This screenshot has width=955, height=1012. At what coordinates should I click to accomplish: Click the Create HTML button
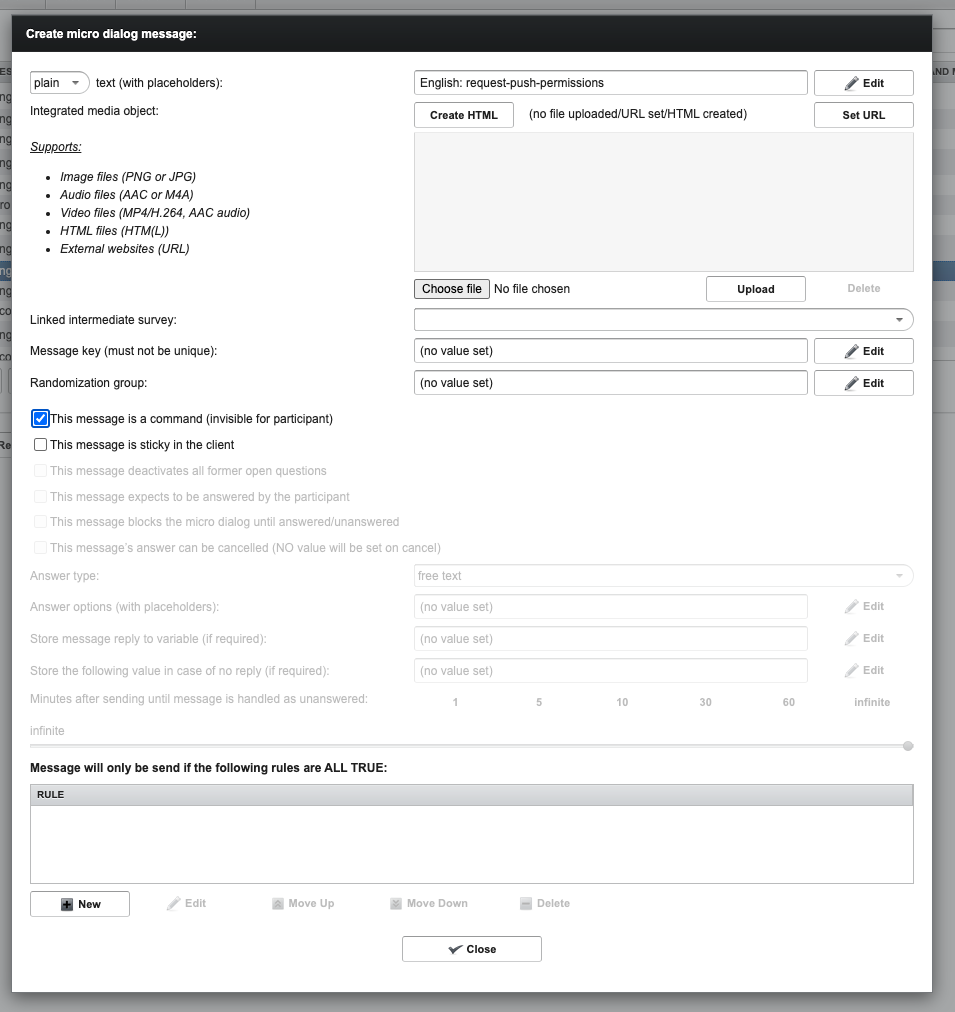pos(463,115)
